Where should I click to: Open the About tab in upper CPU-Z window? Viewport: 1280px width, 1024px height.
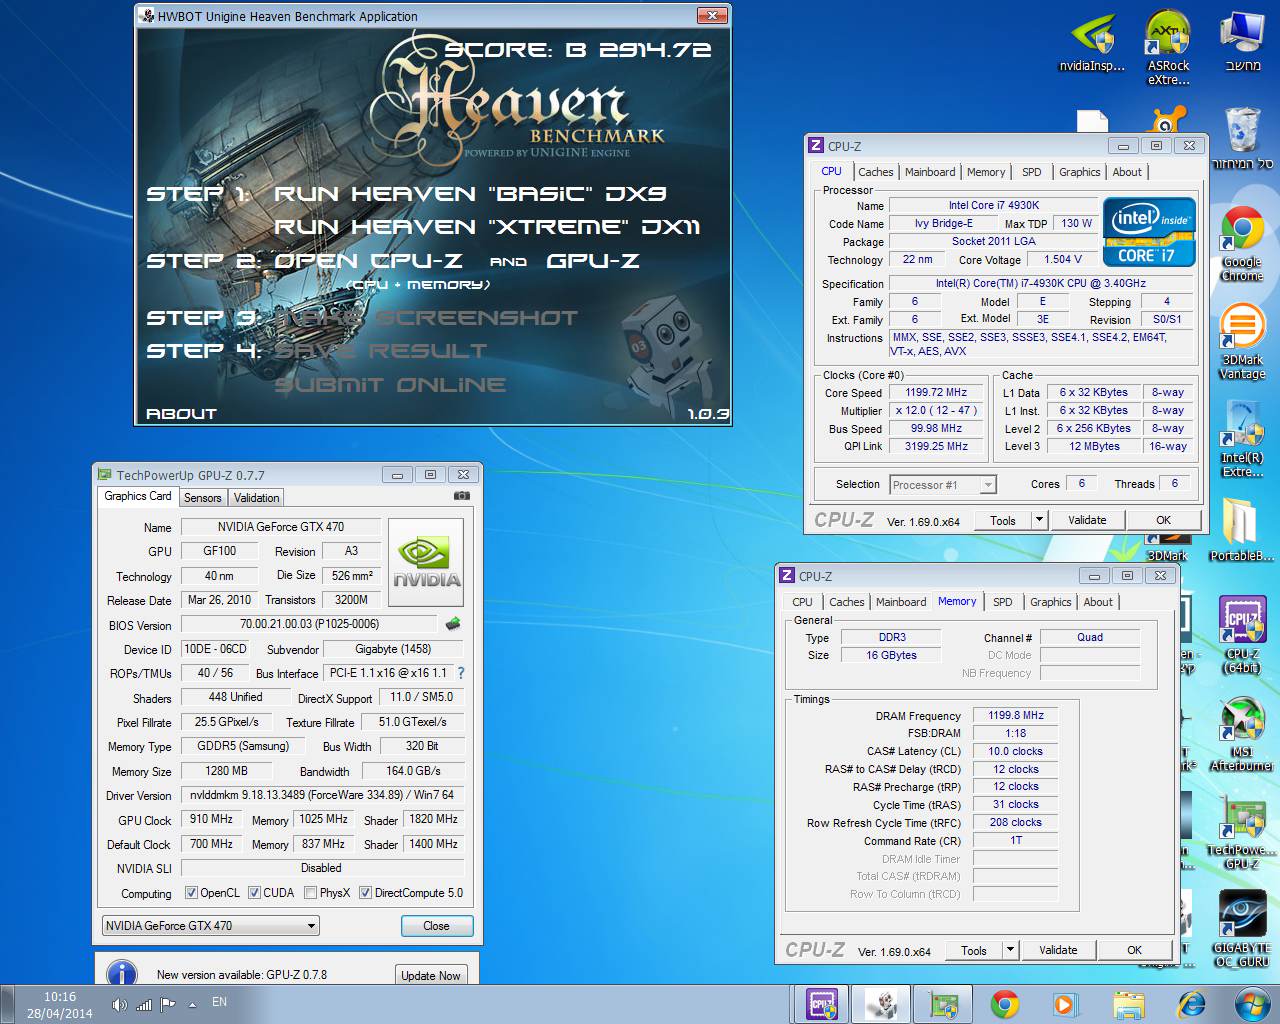coord(1127,172)
